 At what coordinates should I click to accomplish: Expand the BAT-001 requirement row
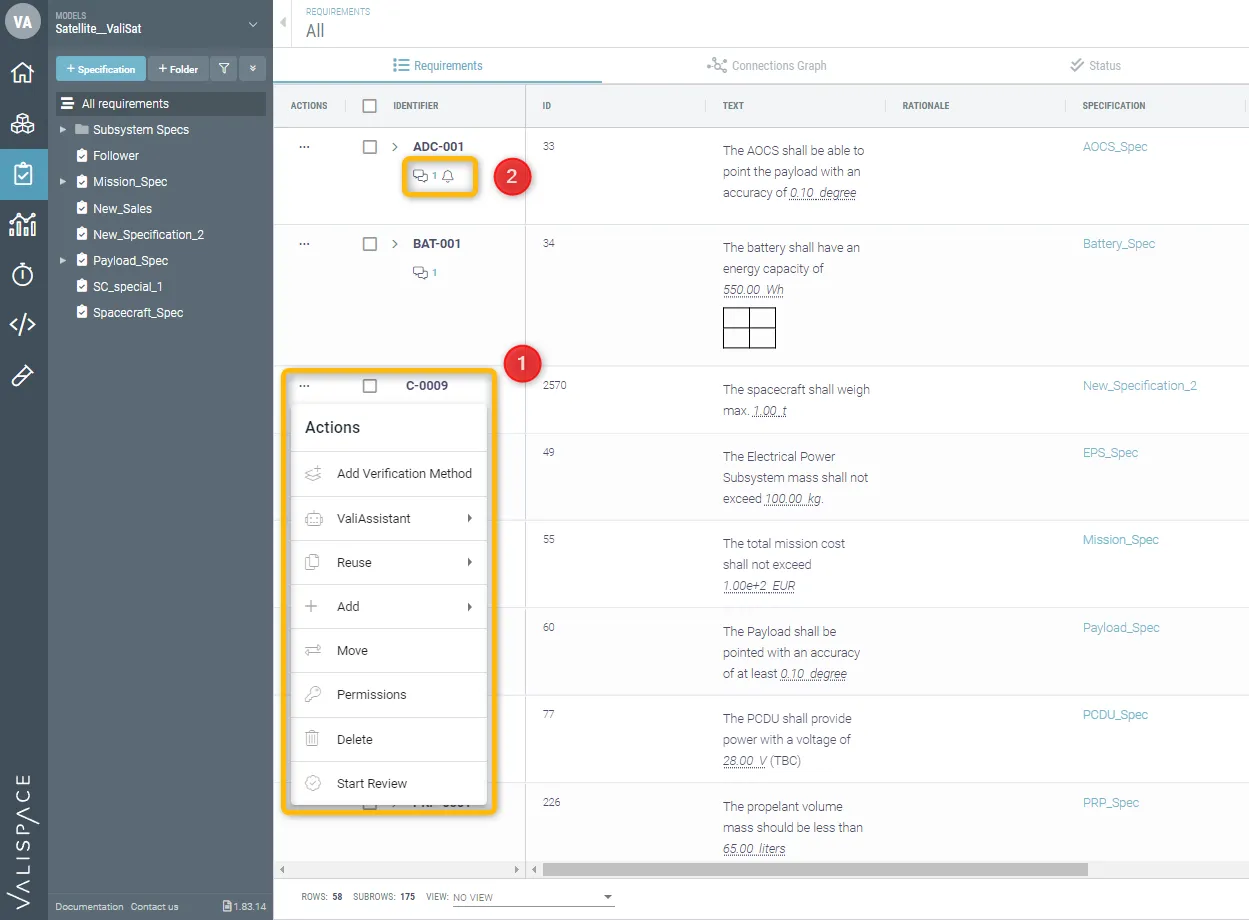395,244
